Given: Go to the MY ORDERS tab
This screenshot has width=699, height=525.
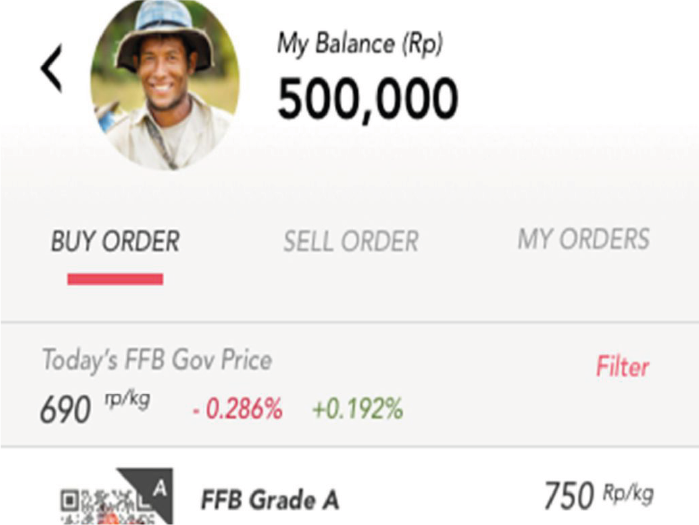Looking at the screenshot, I should click(x=583, y=239).
